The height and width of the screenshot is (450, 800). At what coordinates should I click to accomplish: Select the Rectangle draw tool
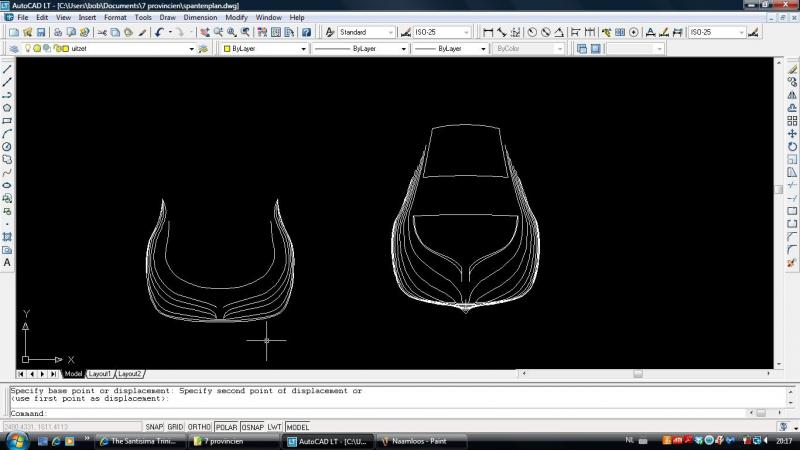pos(7,121)
